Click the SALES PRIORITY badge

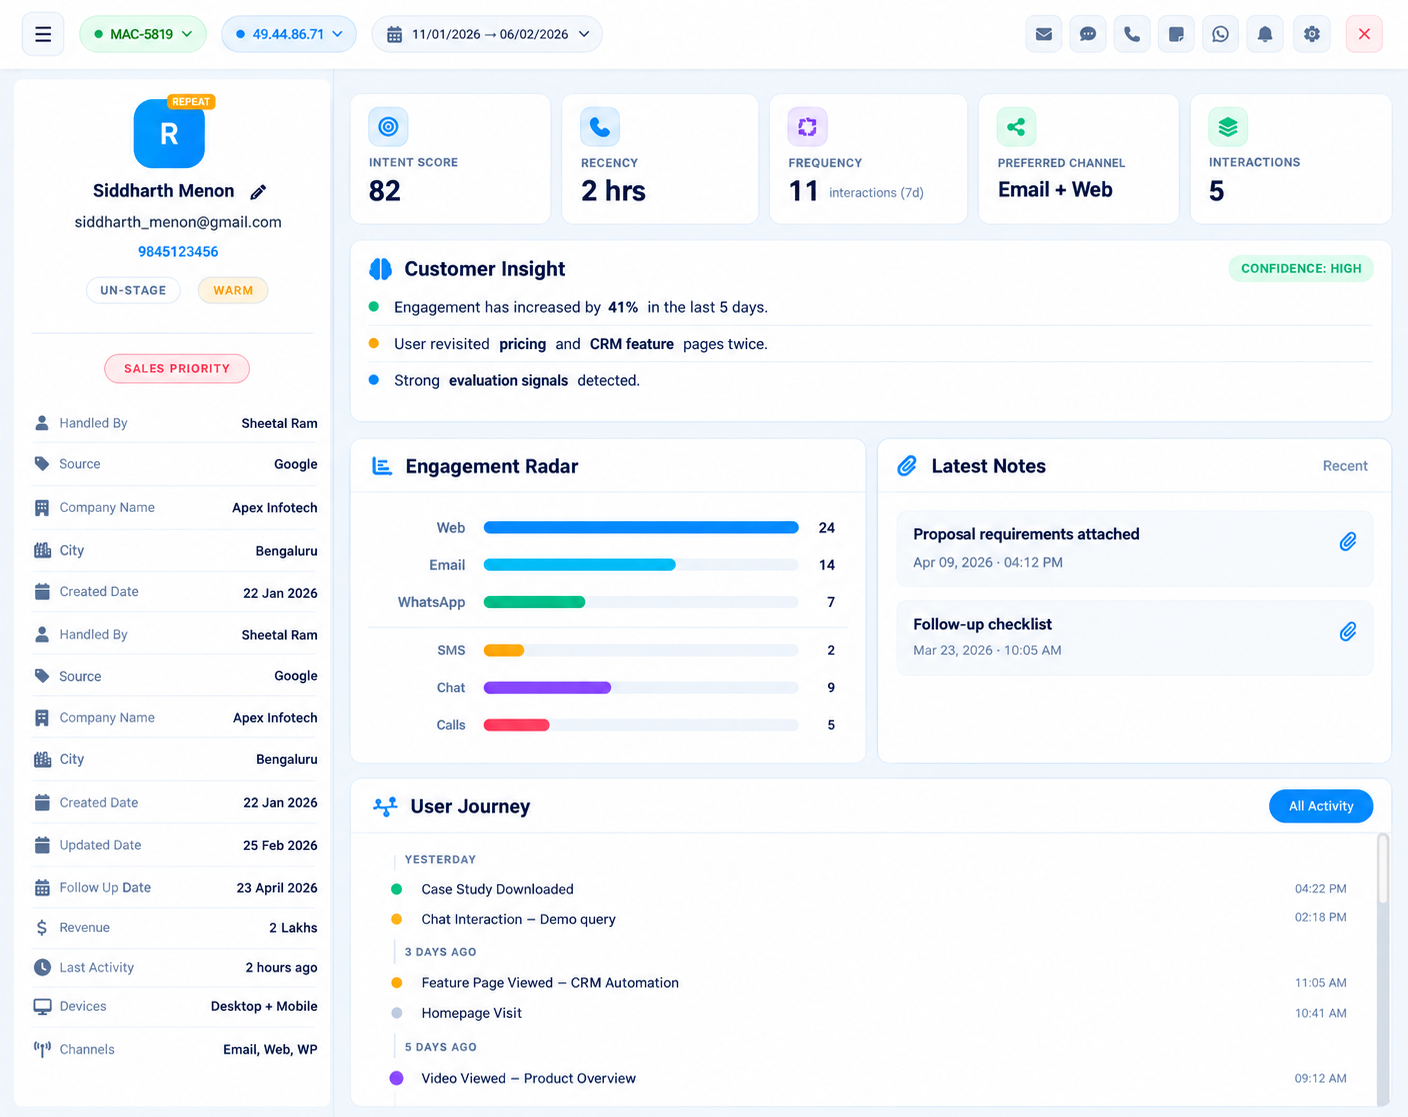(x=177, y=368)
